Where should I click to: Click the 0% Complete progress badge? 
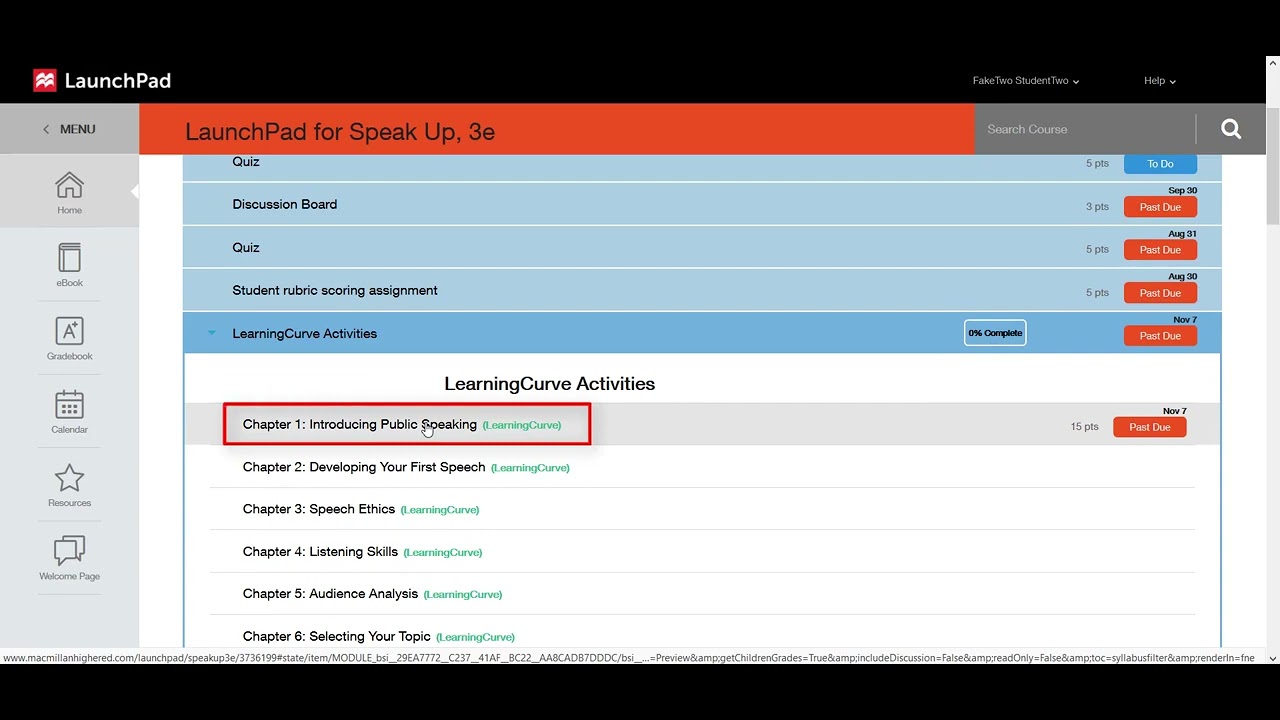[995, 333]
